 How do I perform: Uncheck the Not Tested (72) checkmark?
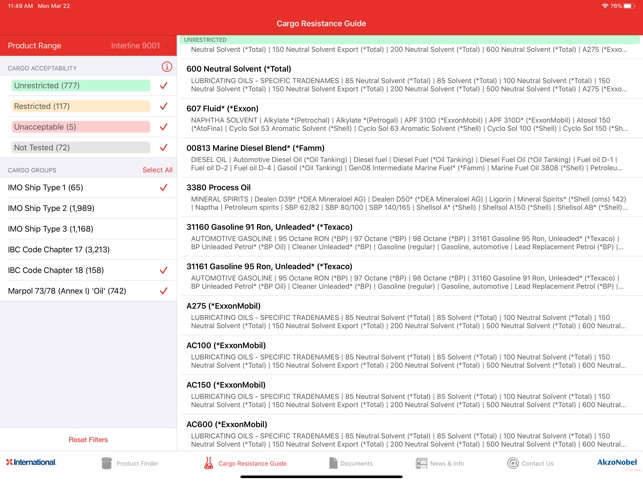(164, 147)
